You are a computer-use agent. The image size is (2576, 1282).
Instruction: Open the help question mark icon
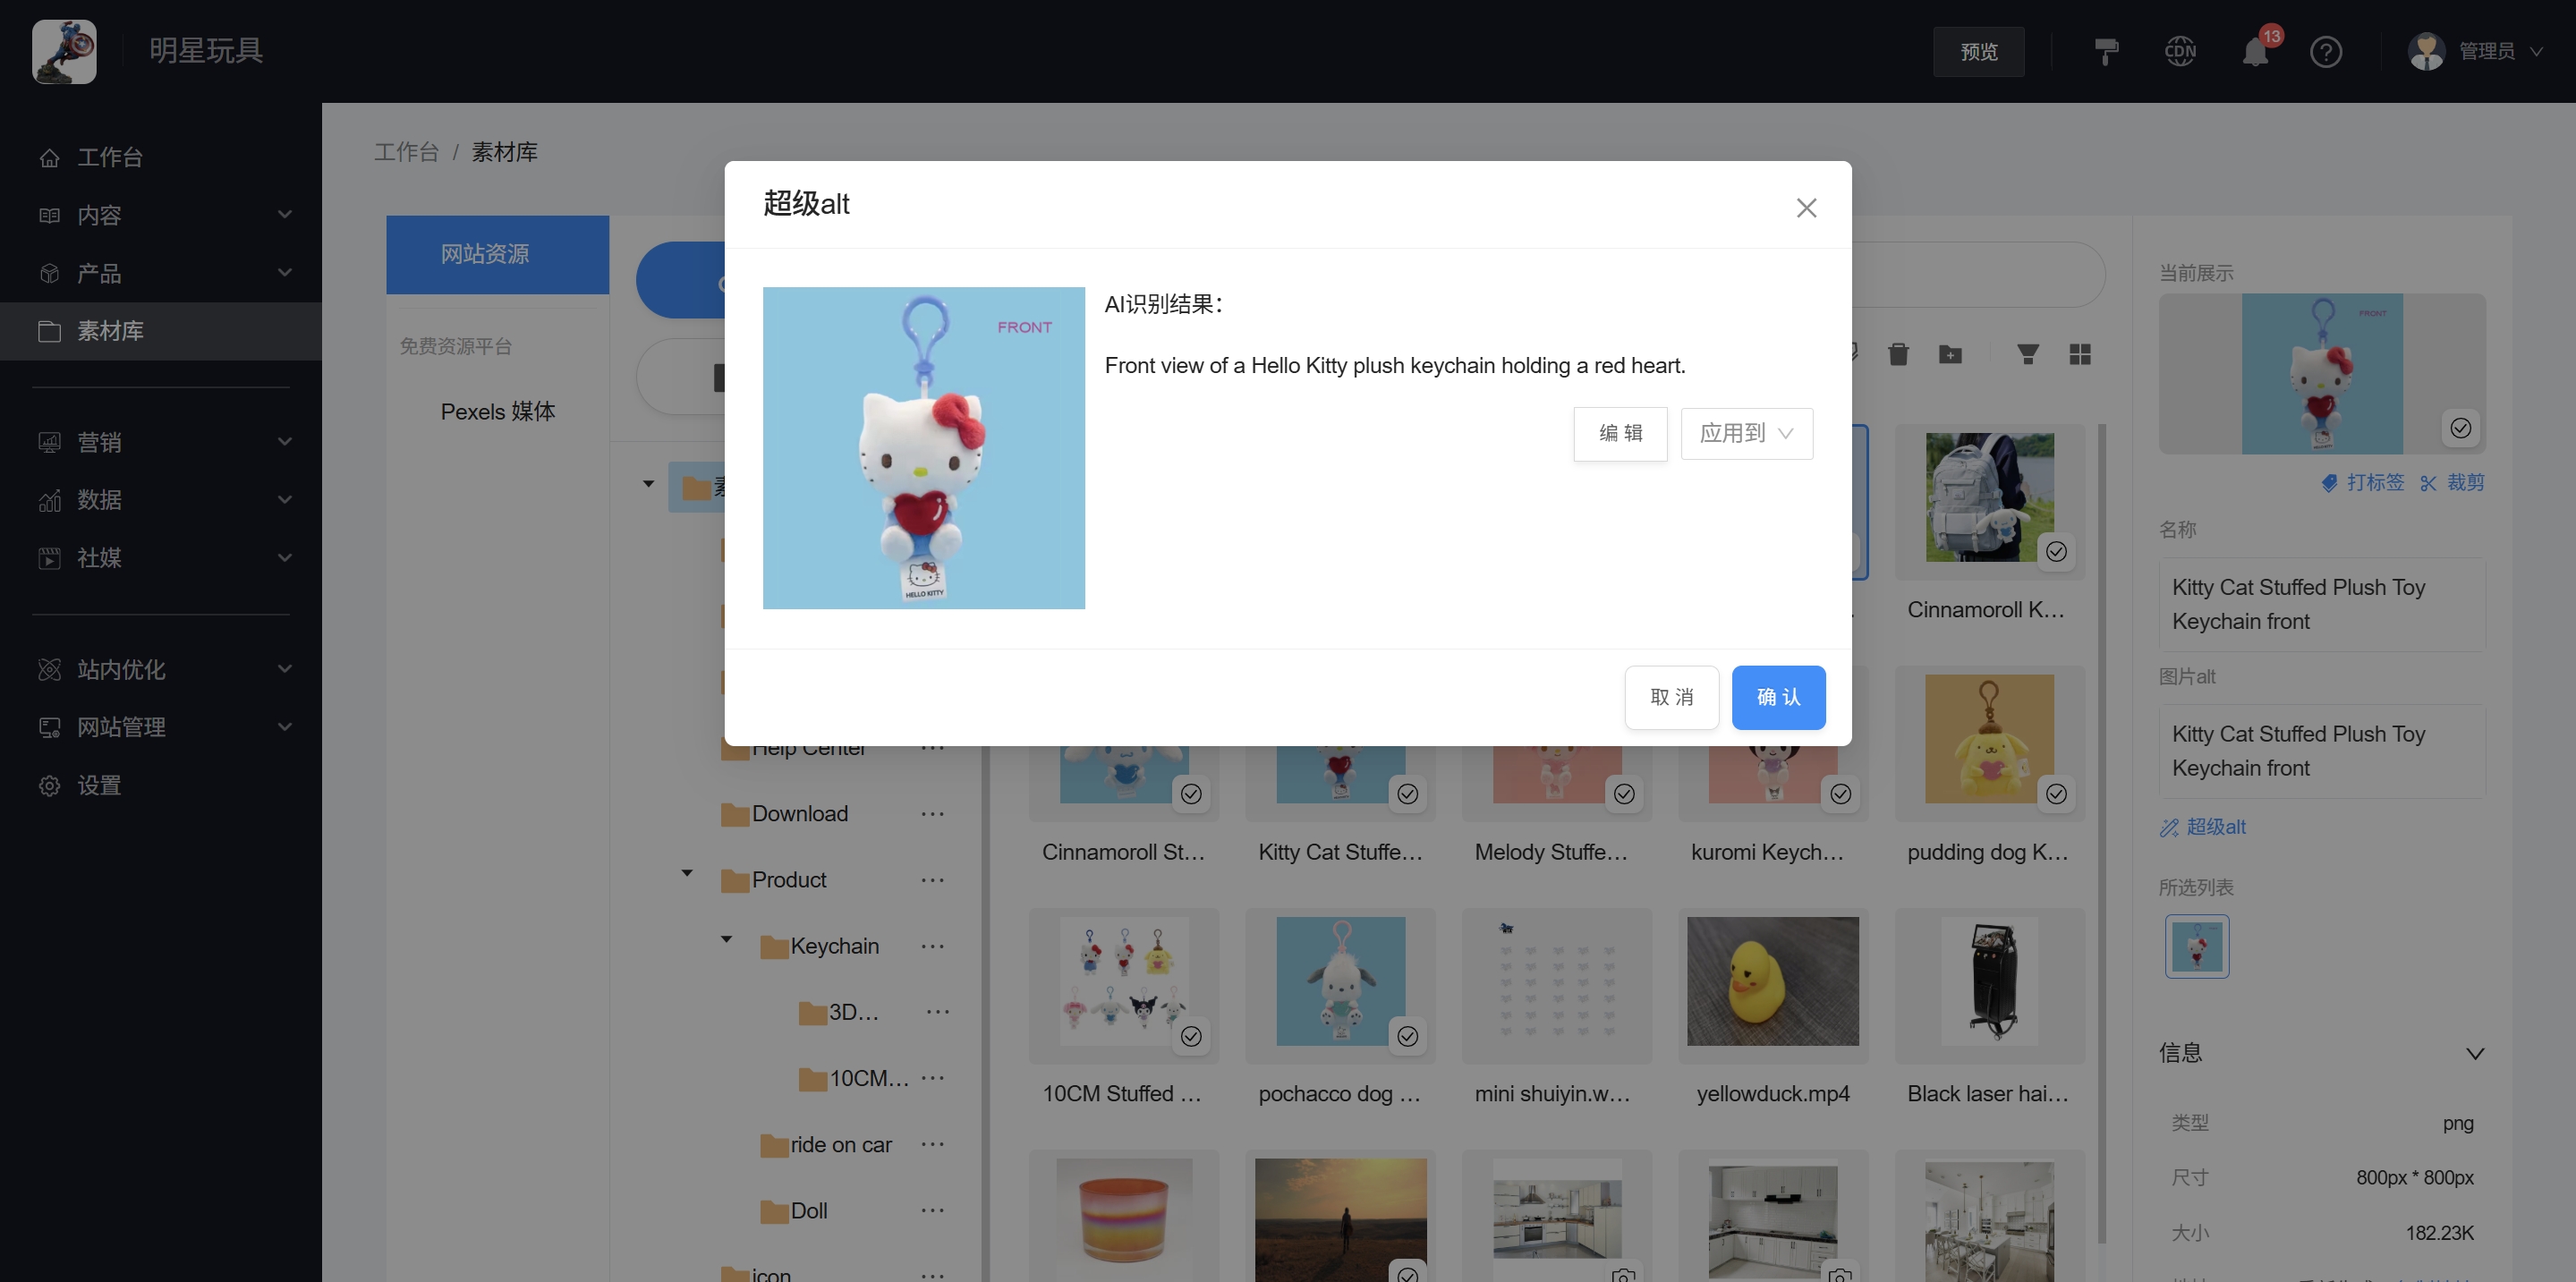2325,51
